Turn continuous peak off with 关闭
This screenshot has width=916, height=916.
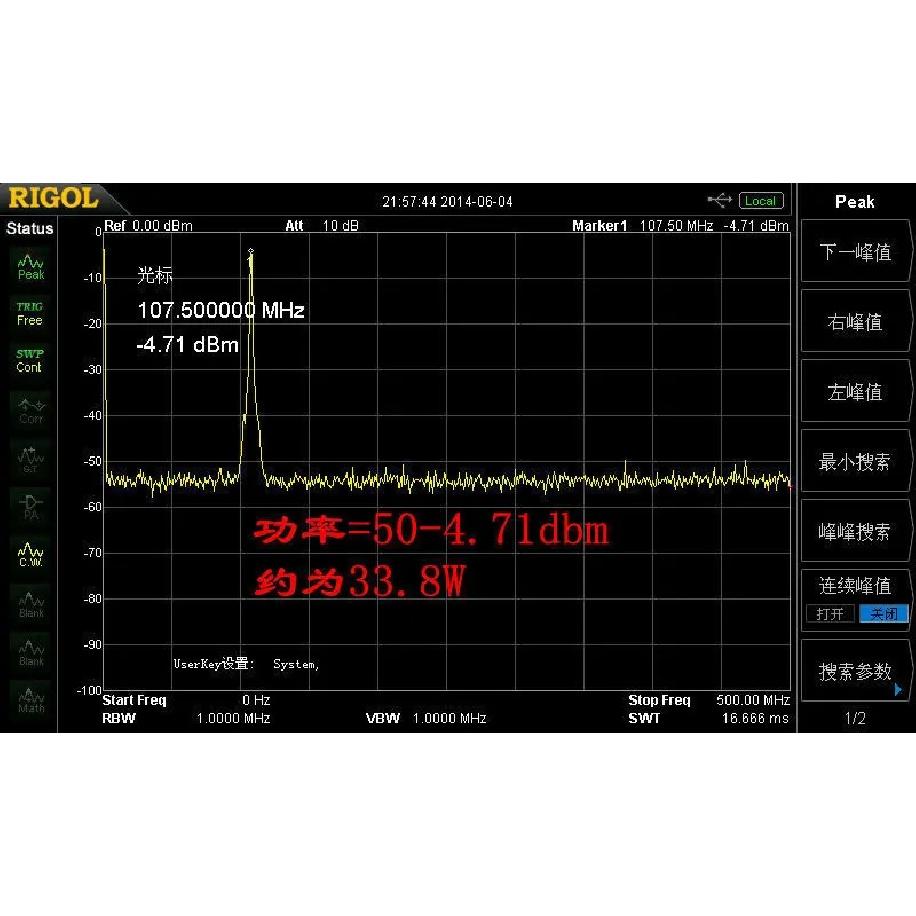pos(884,614)
